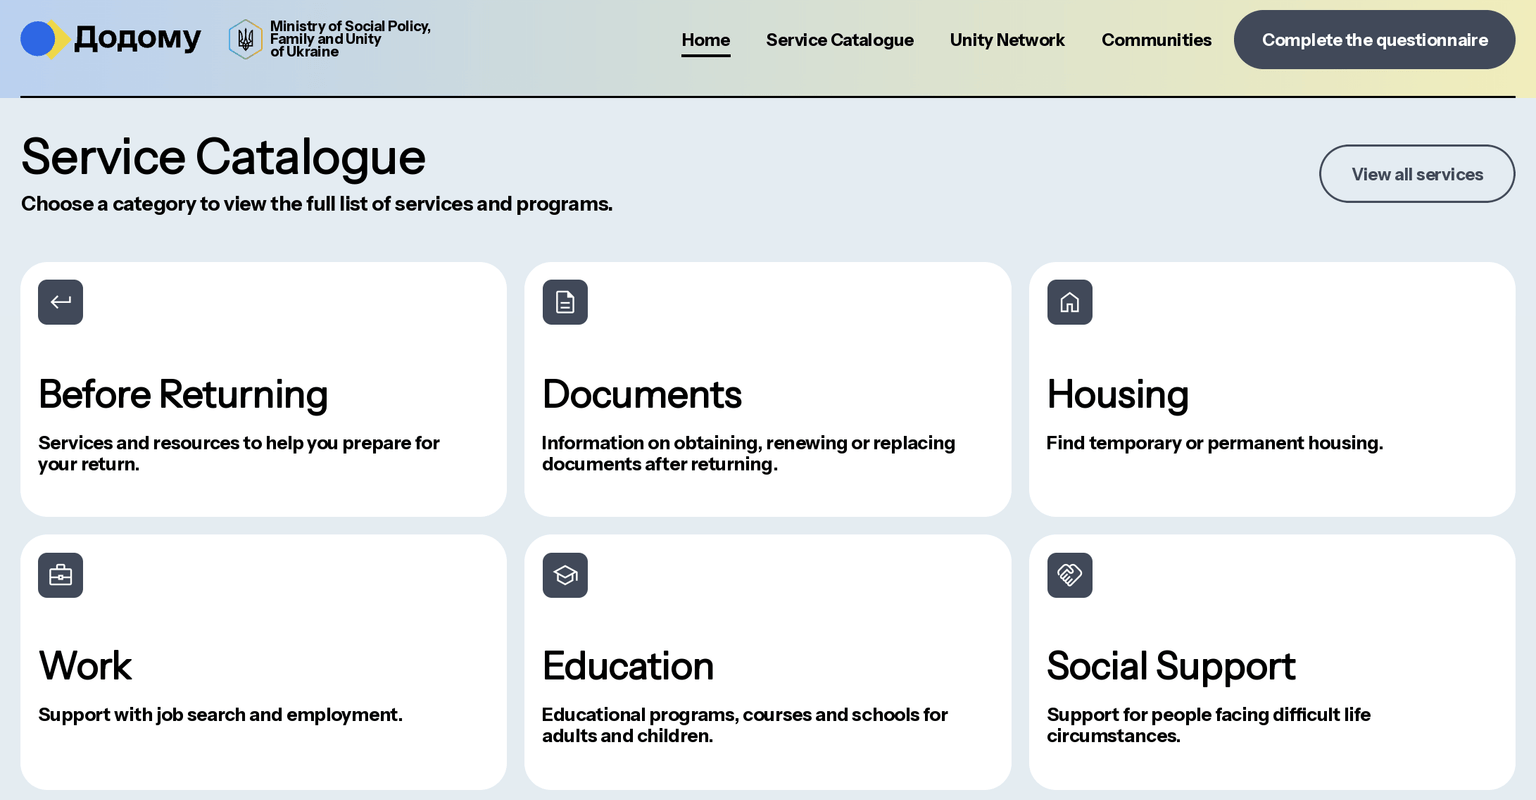Screen dimensions: 1536x800
Task: Click the Додому logo in the header
Action: (111, 39)
